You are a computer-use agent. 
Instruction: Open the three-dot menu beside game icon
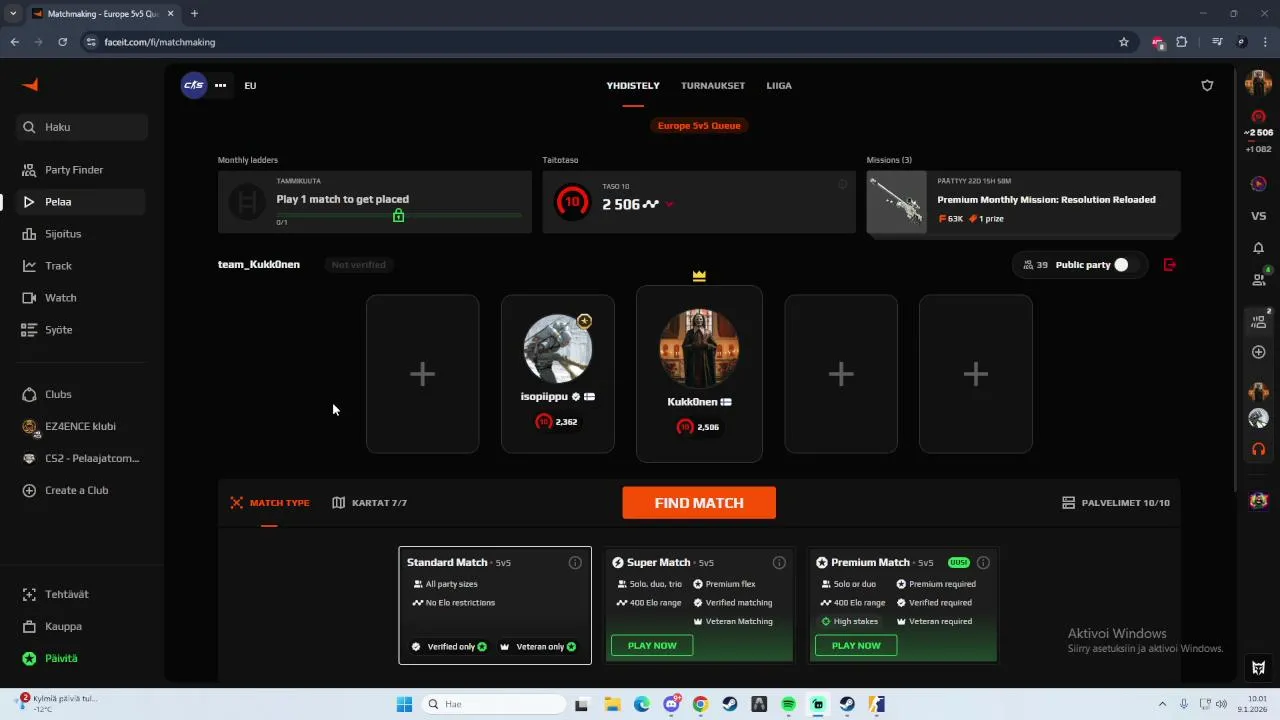tap(220, 85)
